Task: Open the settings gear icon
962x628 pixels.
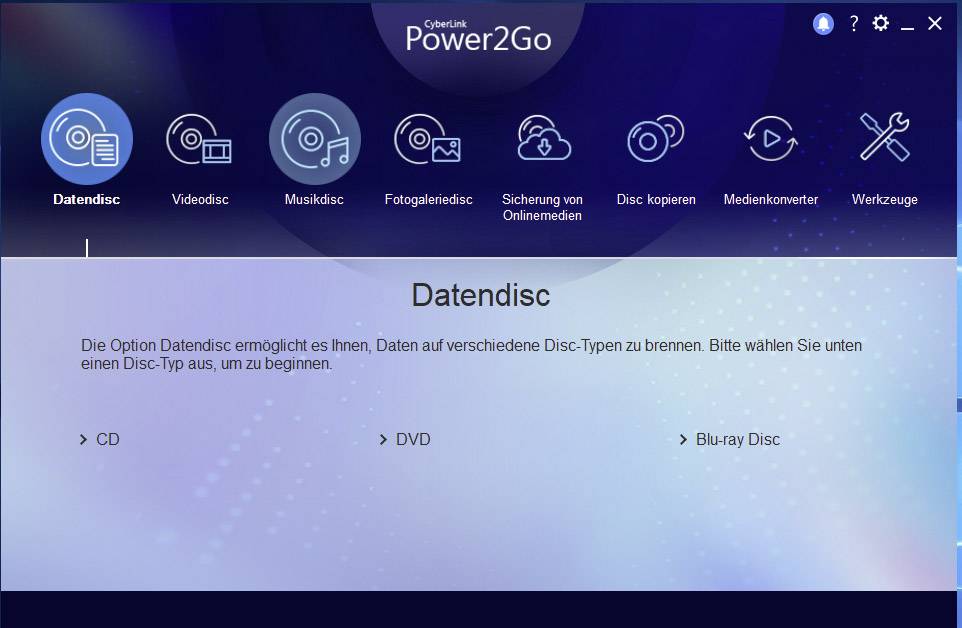Action: (x=881, y=22)
